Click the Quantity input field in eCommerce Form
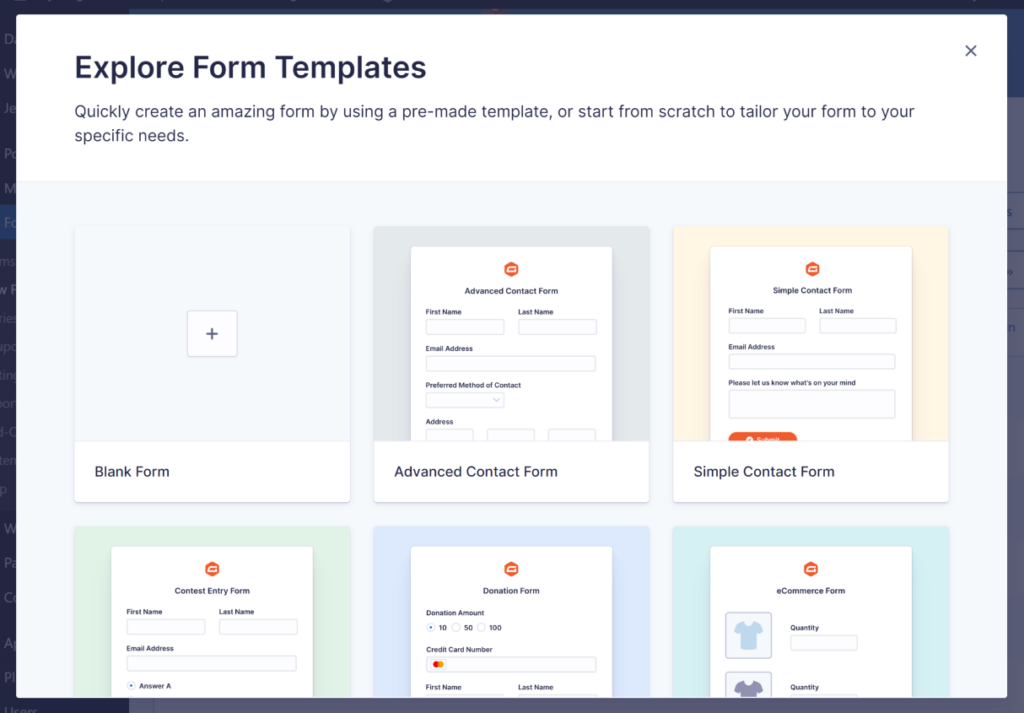The image size is (1024, 713). click(823, 642)
